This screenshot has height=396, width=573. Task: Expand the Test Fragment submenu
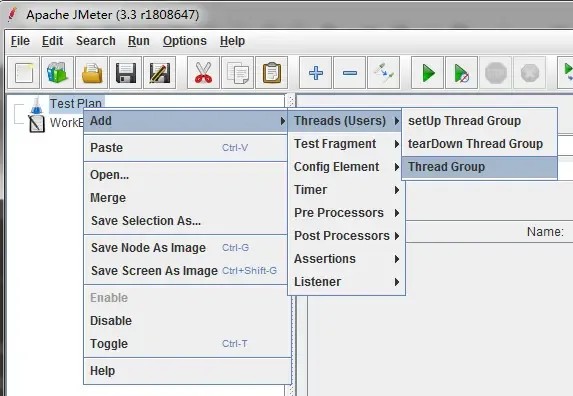[x=346, y=144]
